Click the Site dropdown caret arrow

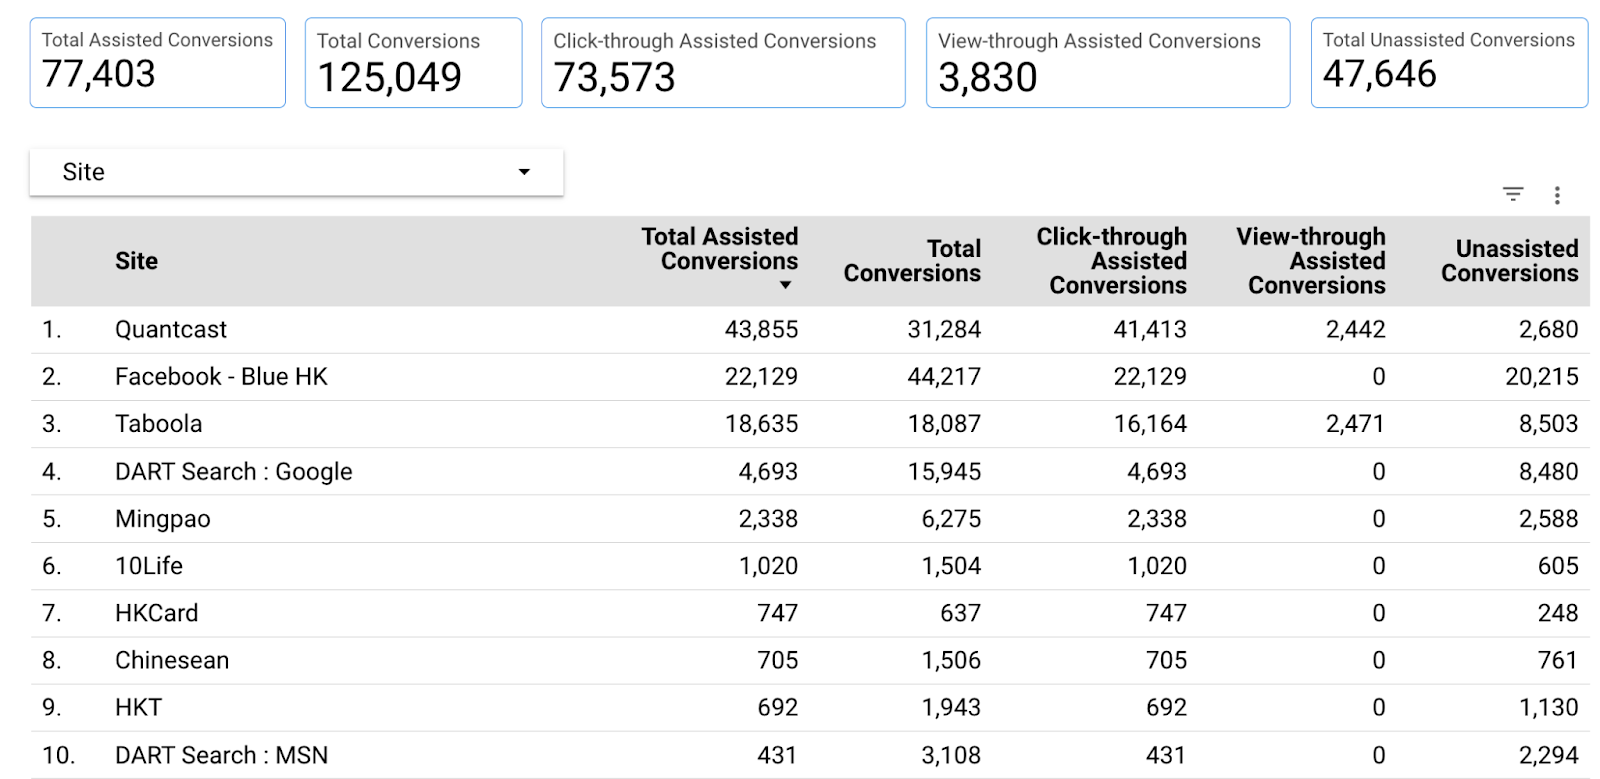coord(524,172)
